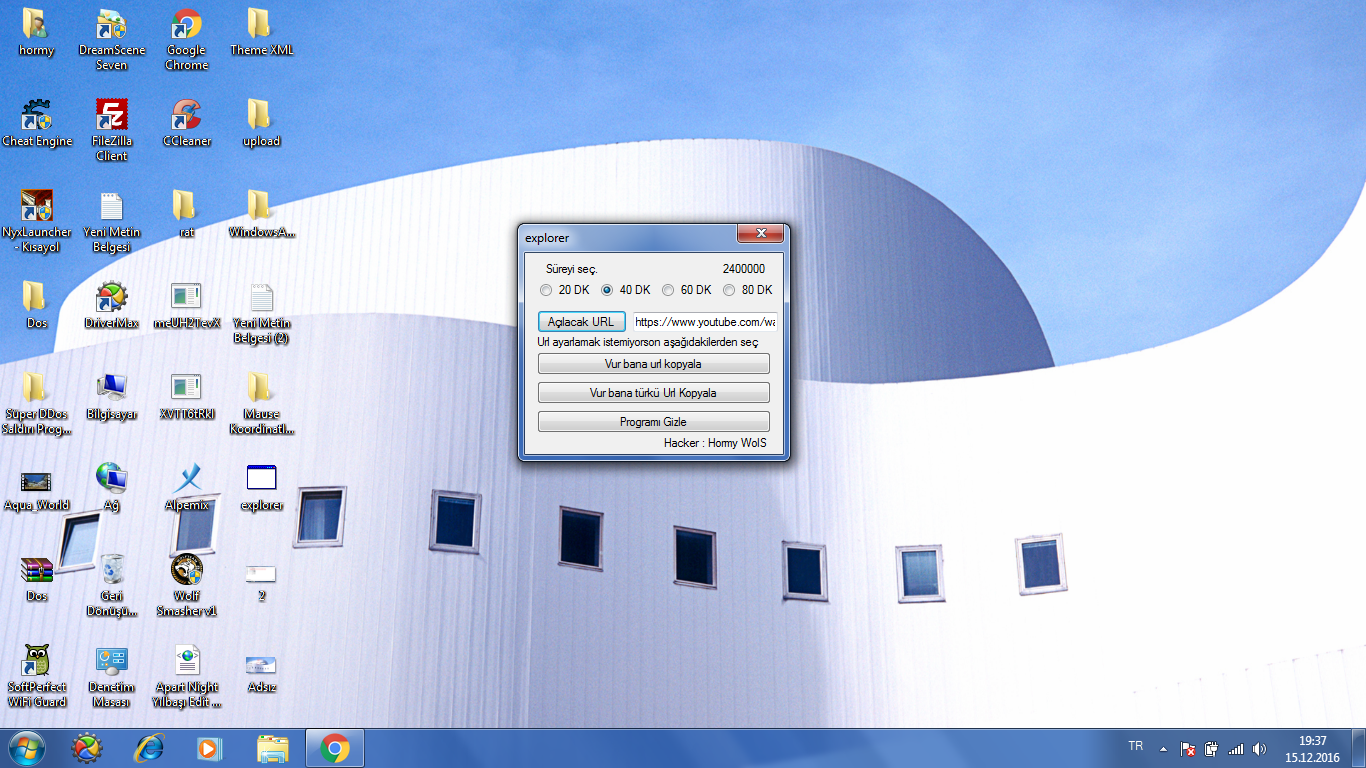Click the NyxLauncher - Kısayol shortcut
The width and height of the screenshot is (1366, 768).
(37, 222)
